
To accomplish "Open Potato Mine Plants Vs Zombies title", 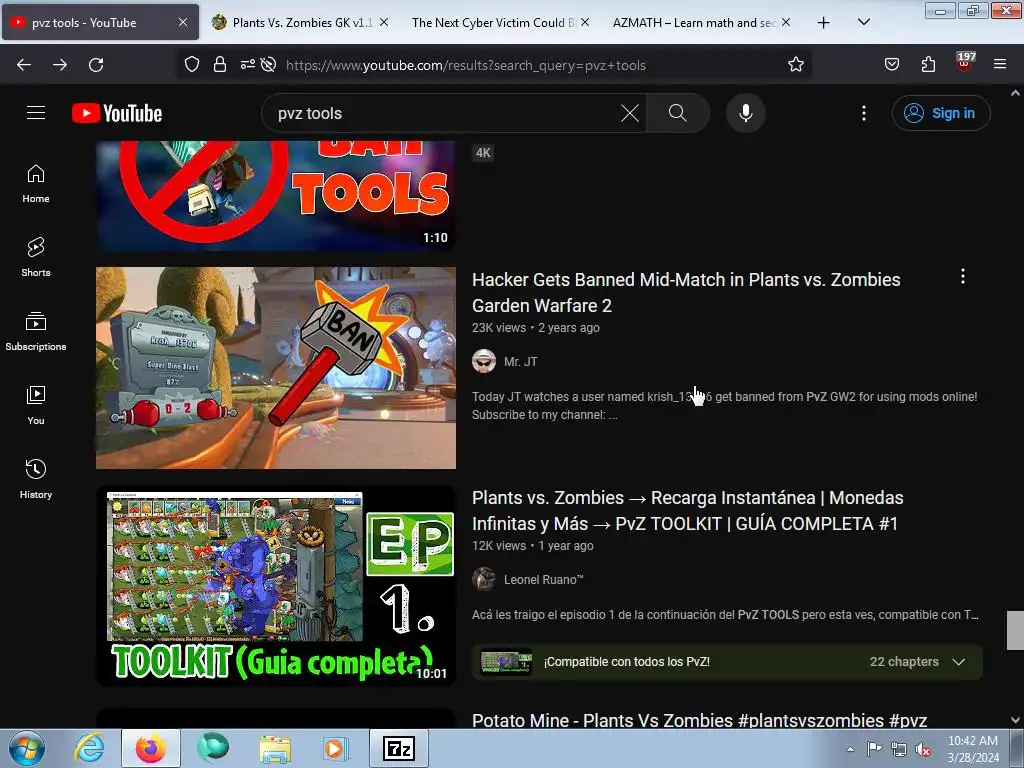I will (x=699, y=720).
